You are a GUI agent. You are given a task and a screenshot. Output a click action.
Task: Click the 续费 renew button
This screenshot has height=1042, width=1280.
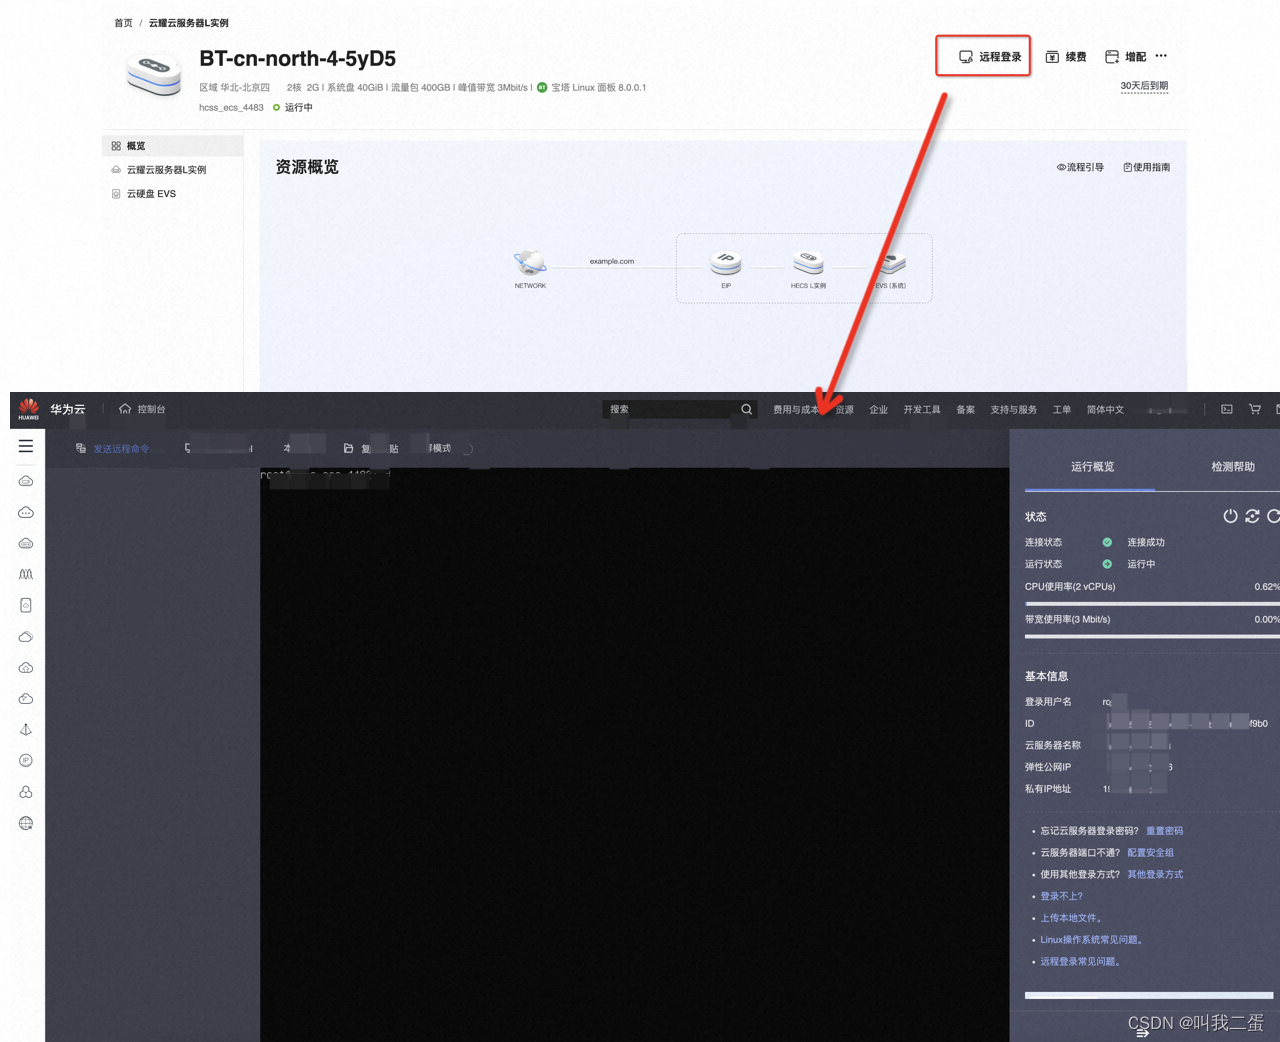[1066, 57]
